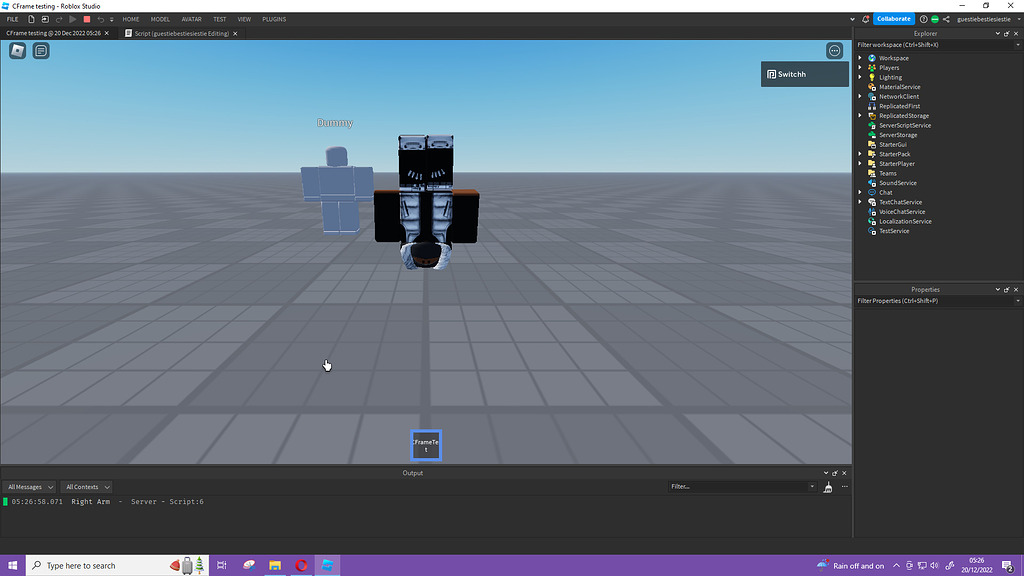Open the FILE menu
Image resolution: width=1024 pixels, height=576 pixels.
tap(12, 18)
